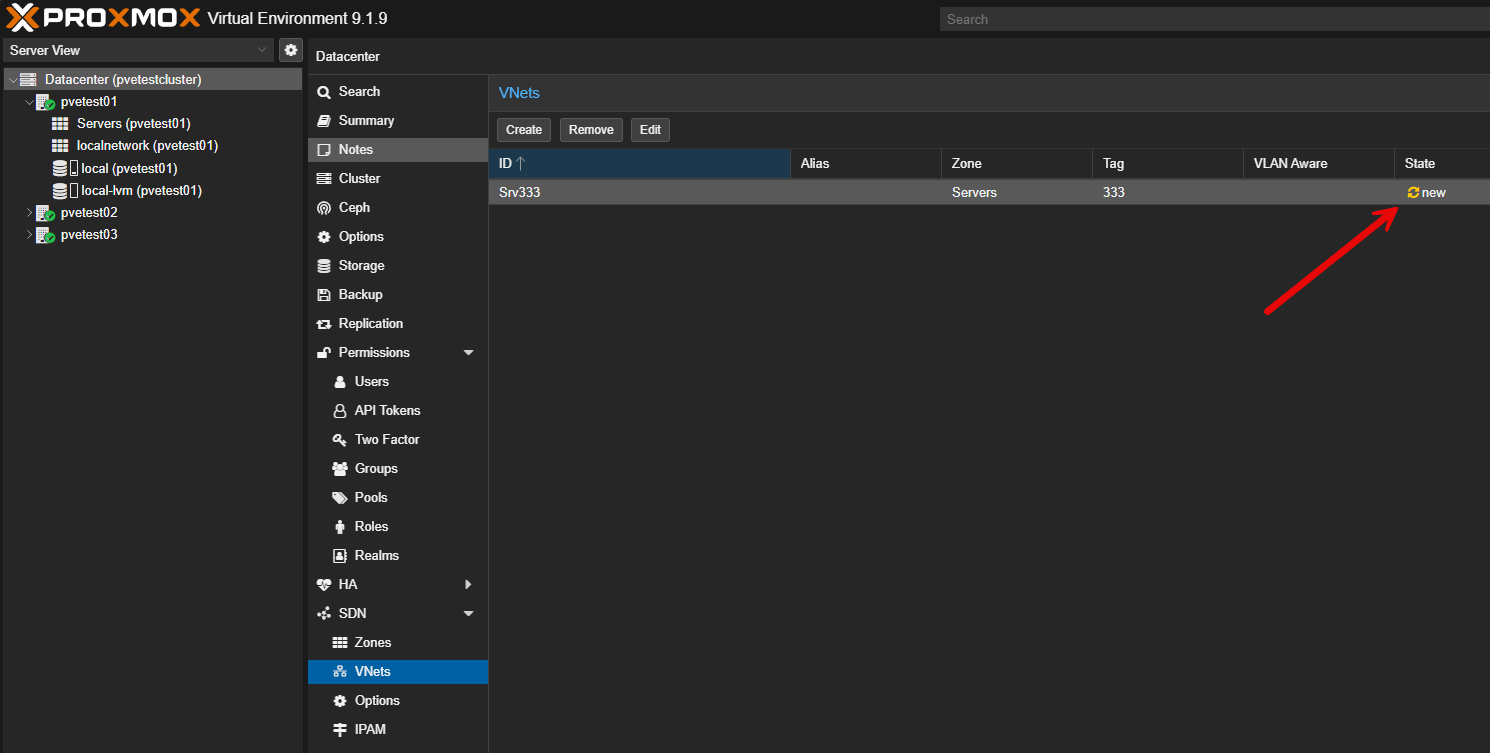Click the pvetest03 node icon

pyautogui.click(x=45, y=235)
